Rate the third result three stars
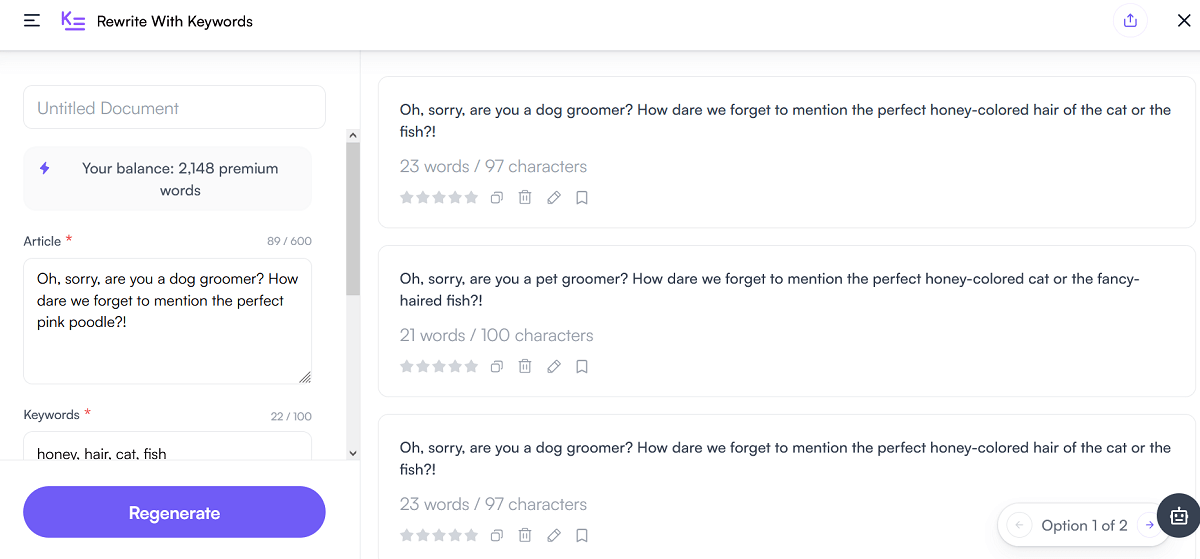Image resolution: width=1200 pixels, height=559 pixels. [439, 536]
